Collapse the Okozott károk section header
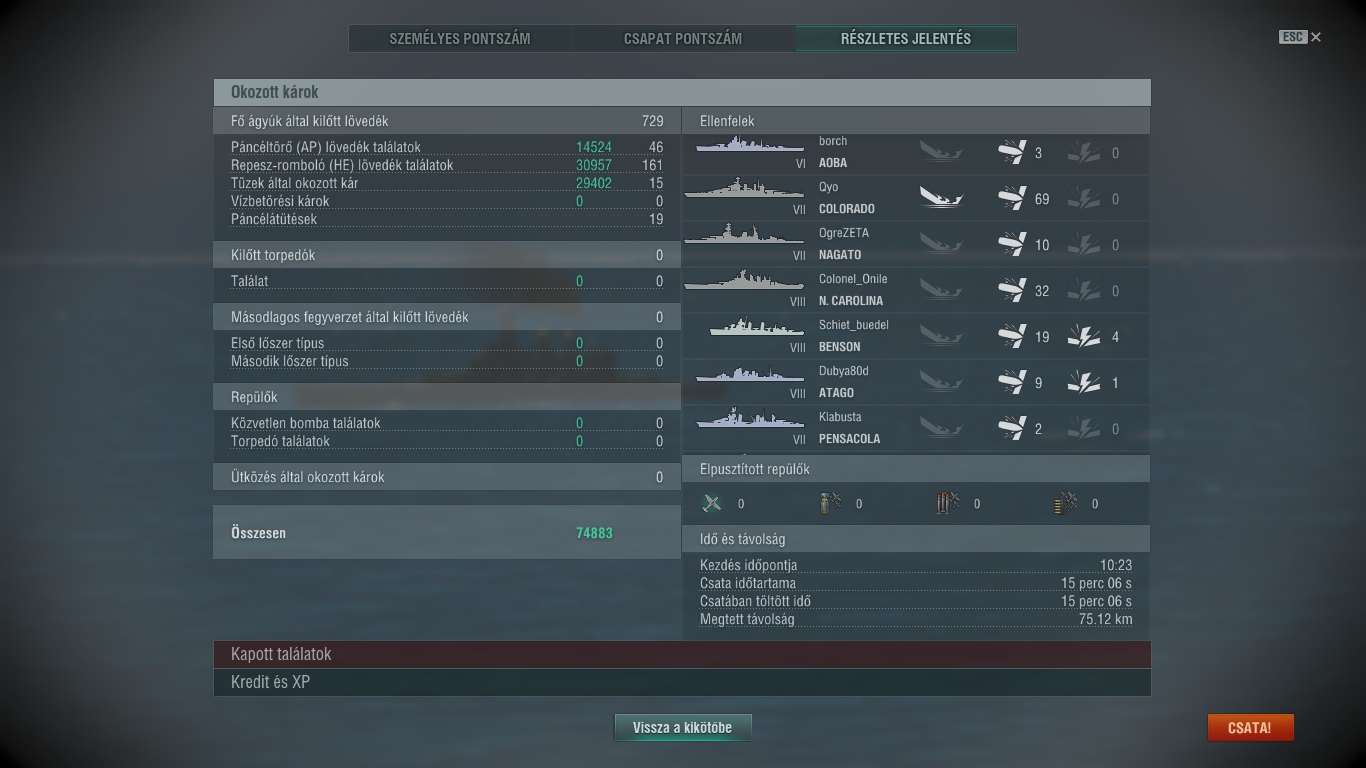Viewport: 1366px width, 768px height. pos(682,92)
